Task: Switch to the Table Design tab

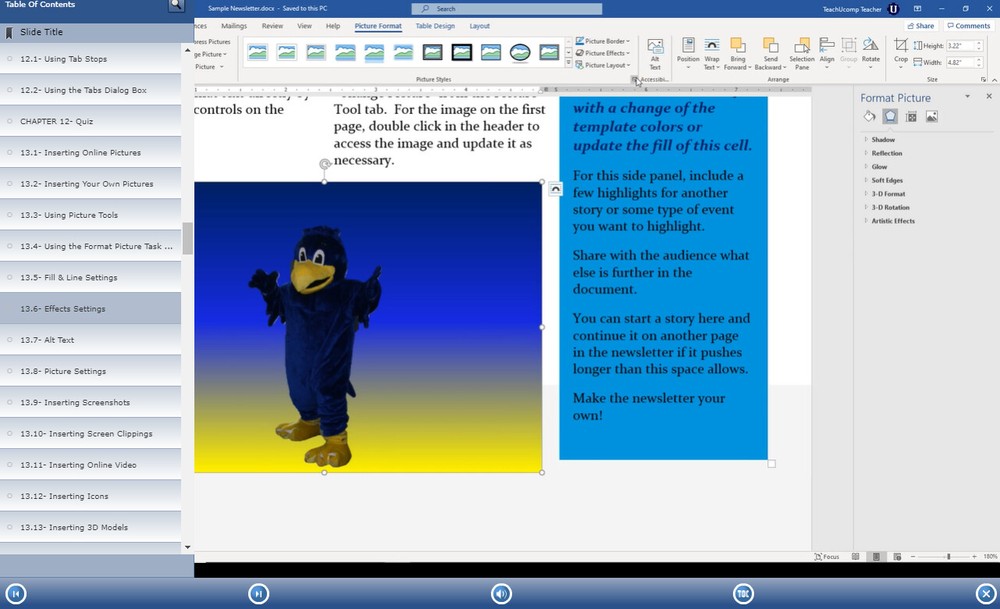Action: click(436, 26)
